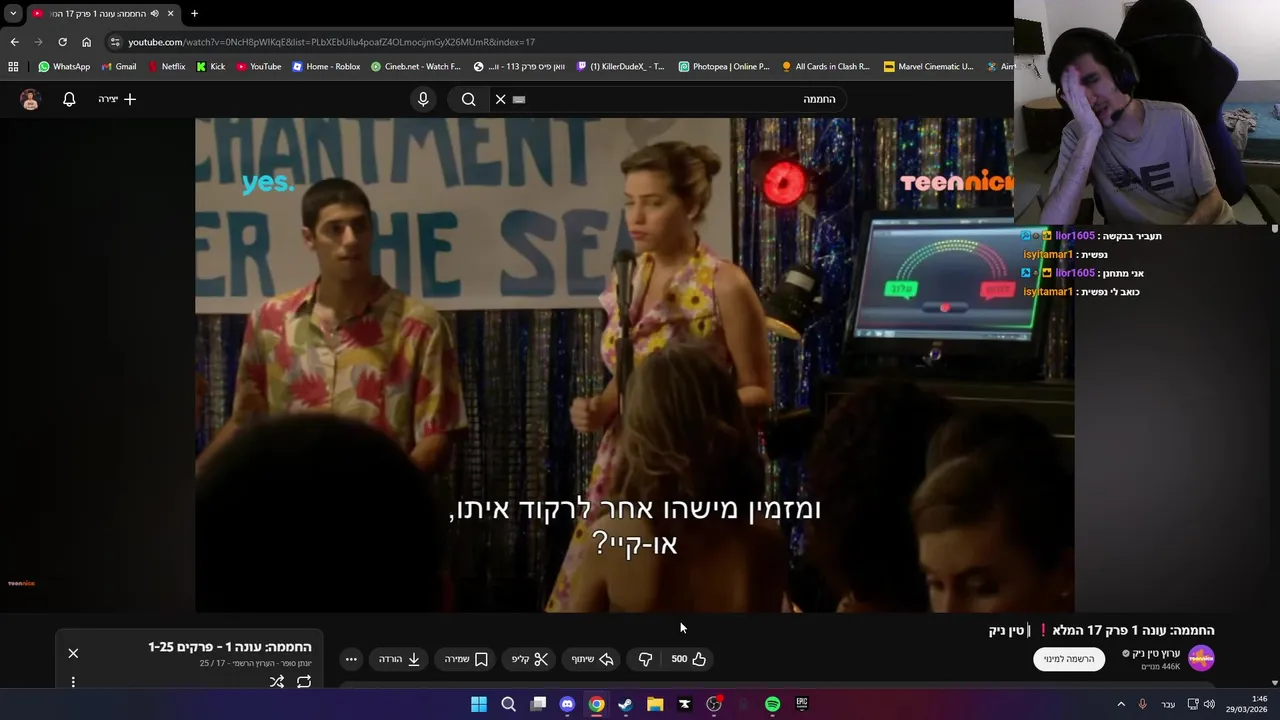Show hidden system tray icons

click(x=1119, y=704)
